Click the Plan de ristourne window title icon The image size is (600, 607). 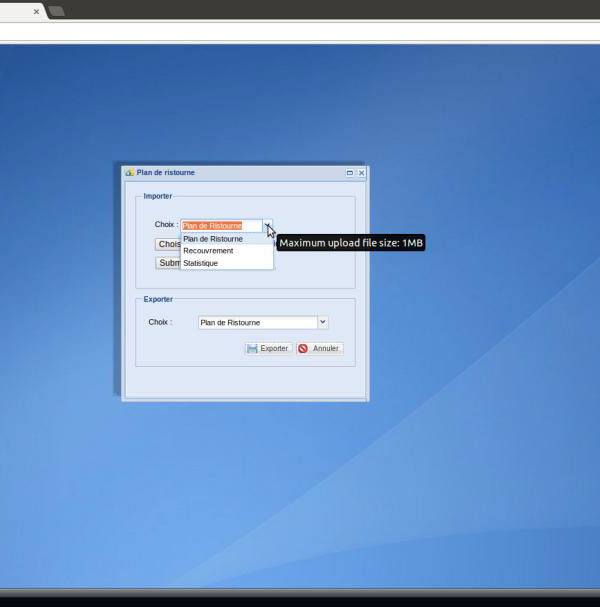coord(130,173)
